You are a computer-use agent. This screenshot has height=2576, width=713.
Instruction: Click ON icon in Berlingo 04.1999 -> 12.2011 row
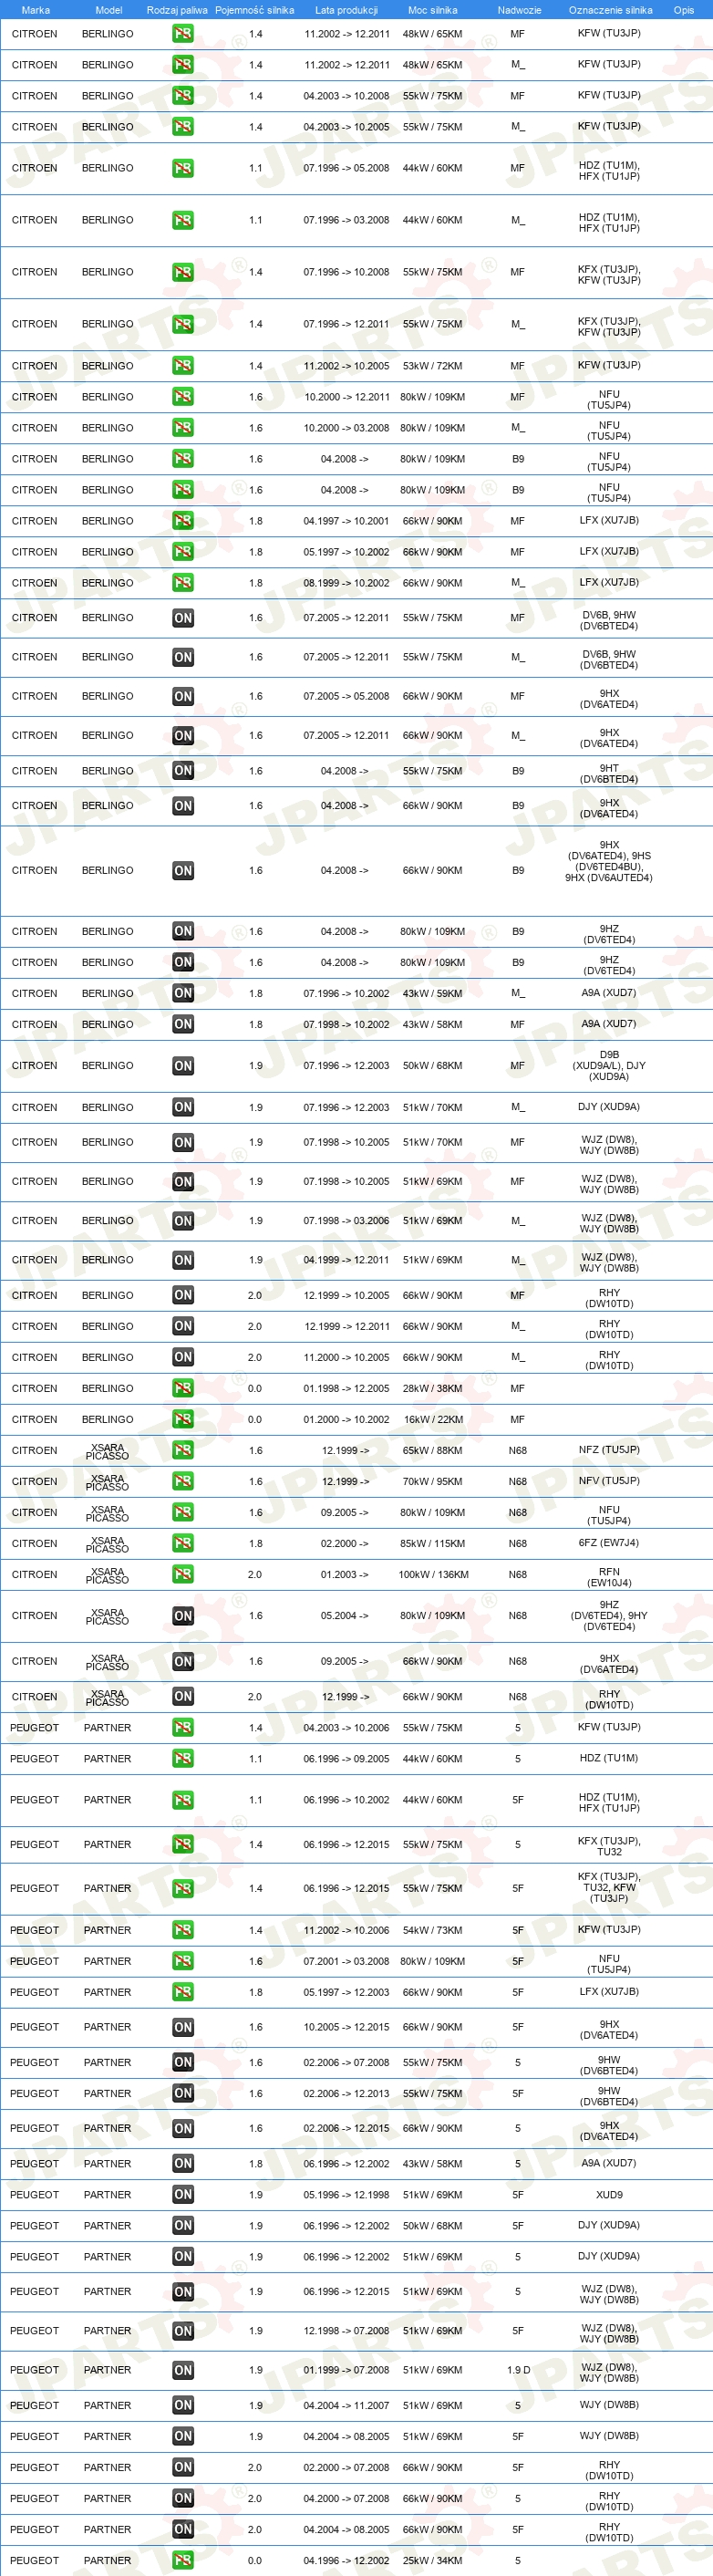click(x=183, y=1260)
